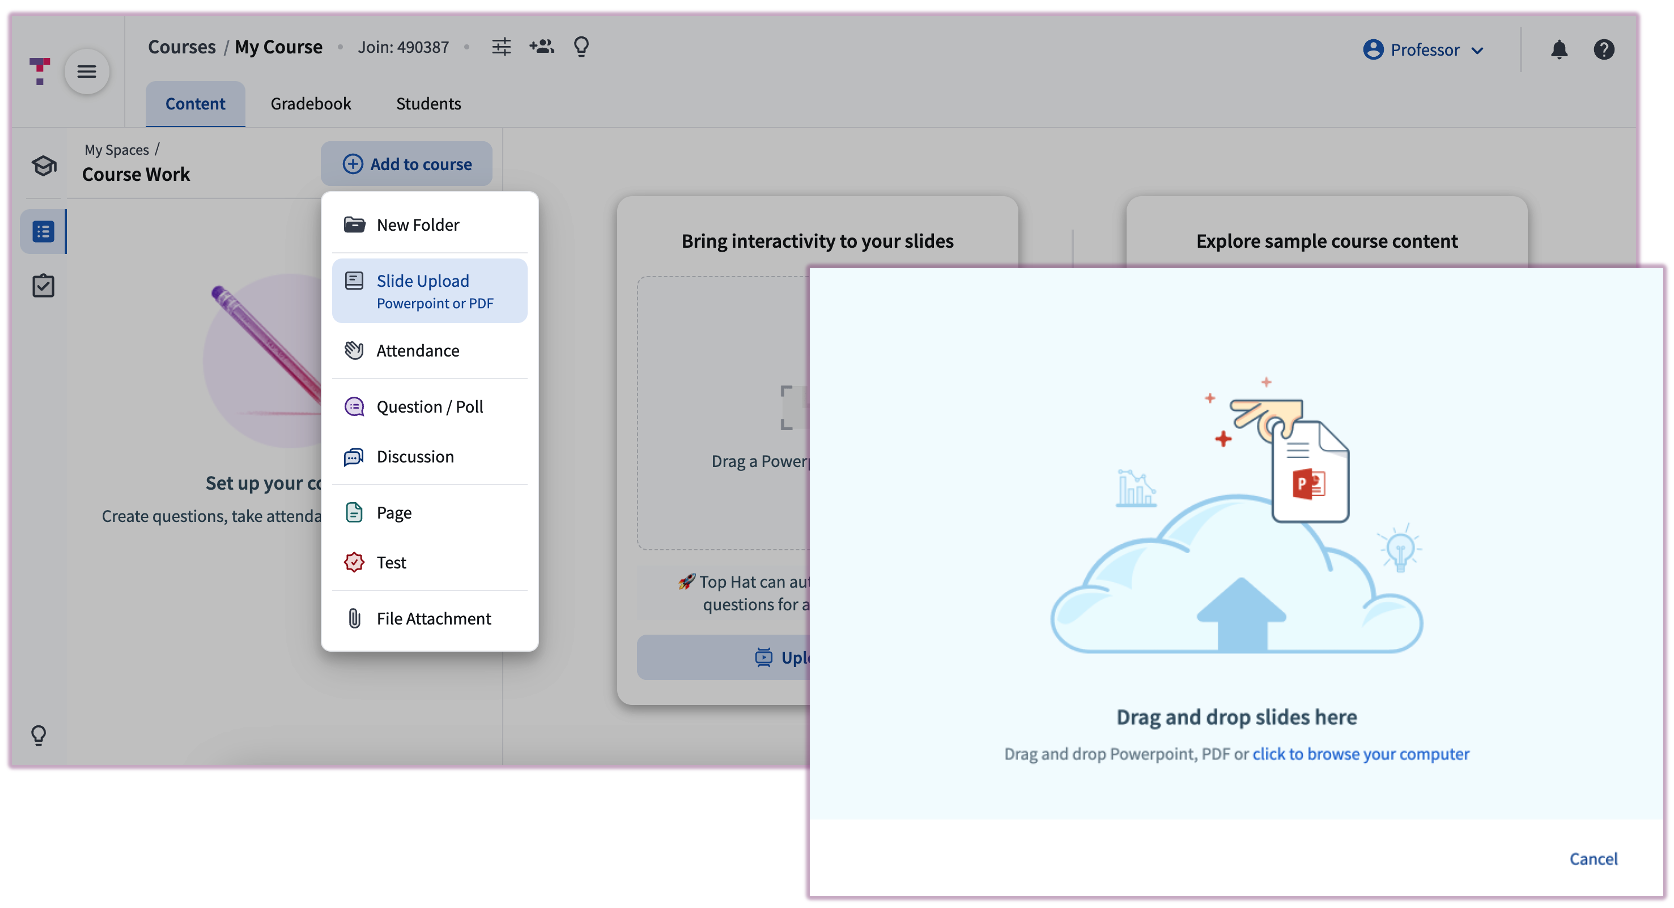Open the assigned checklist sidebar icon
Viewport: 1674px width, 908px height.
43,286
